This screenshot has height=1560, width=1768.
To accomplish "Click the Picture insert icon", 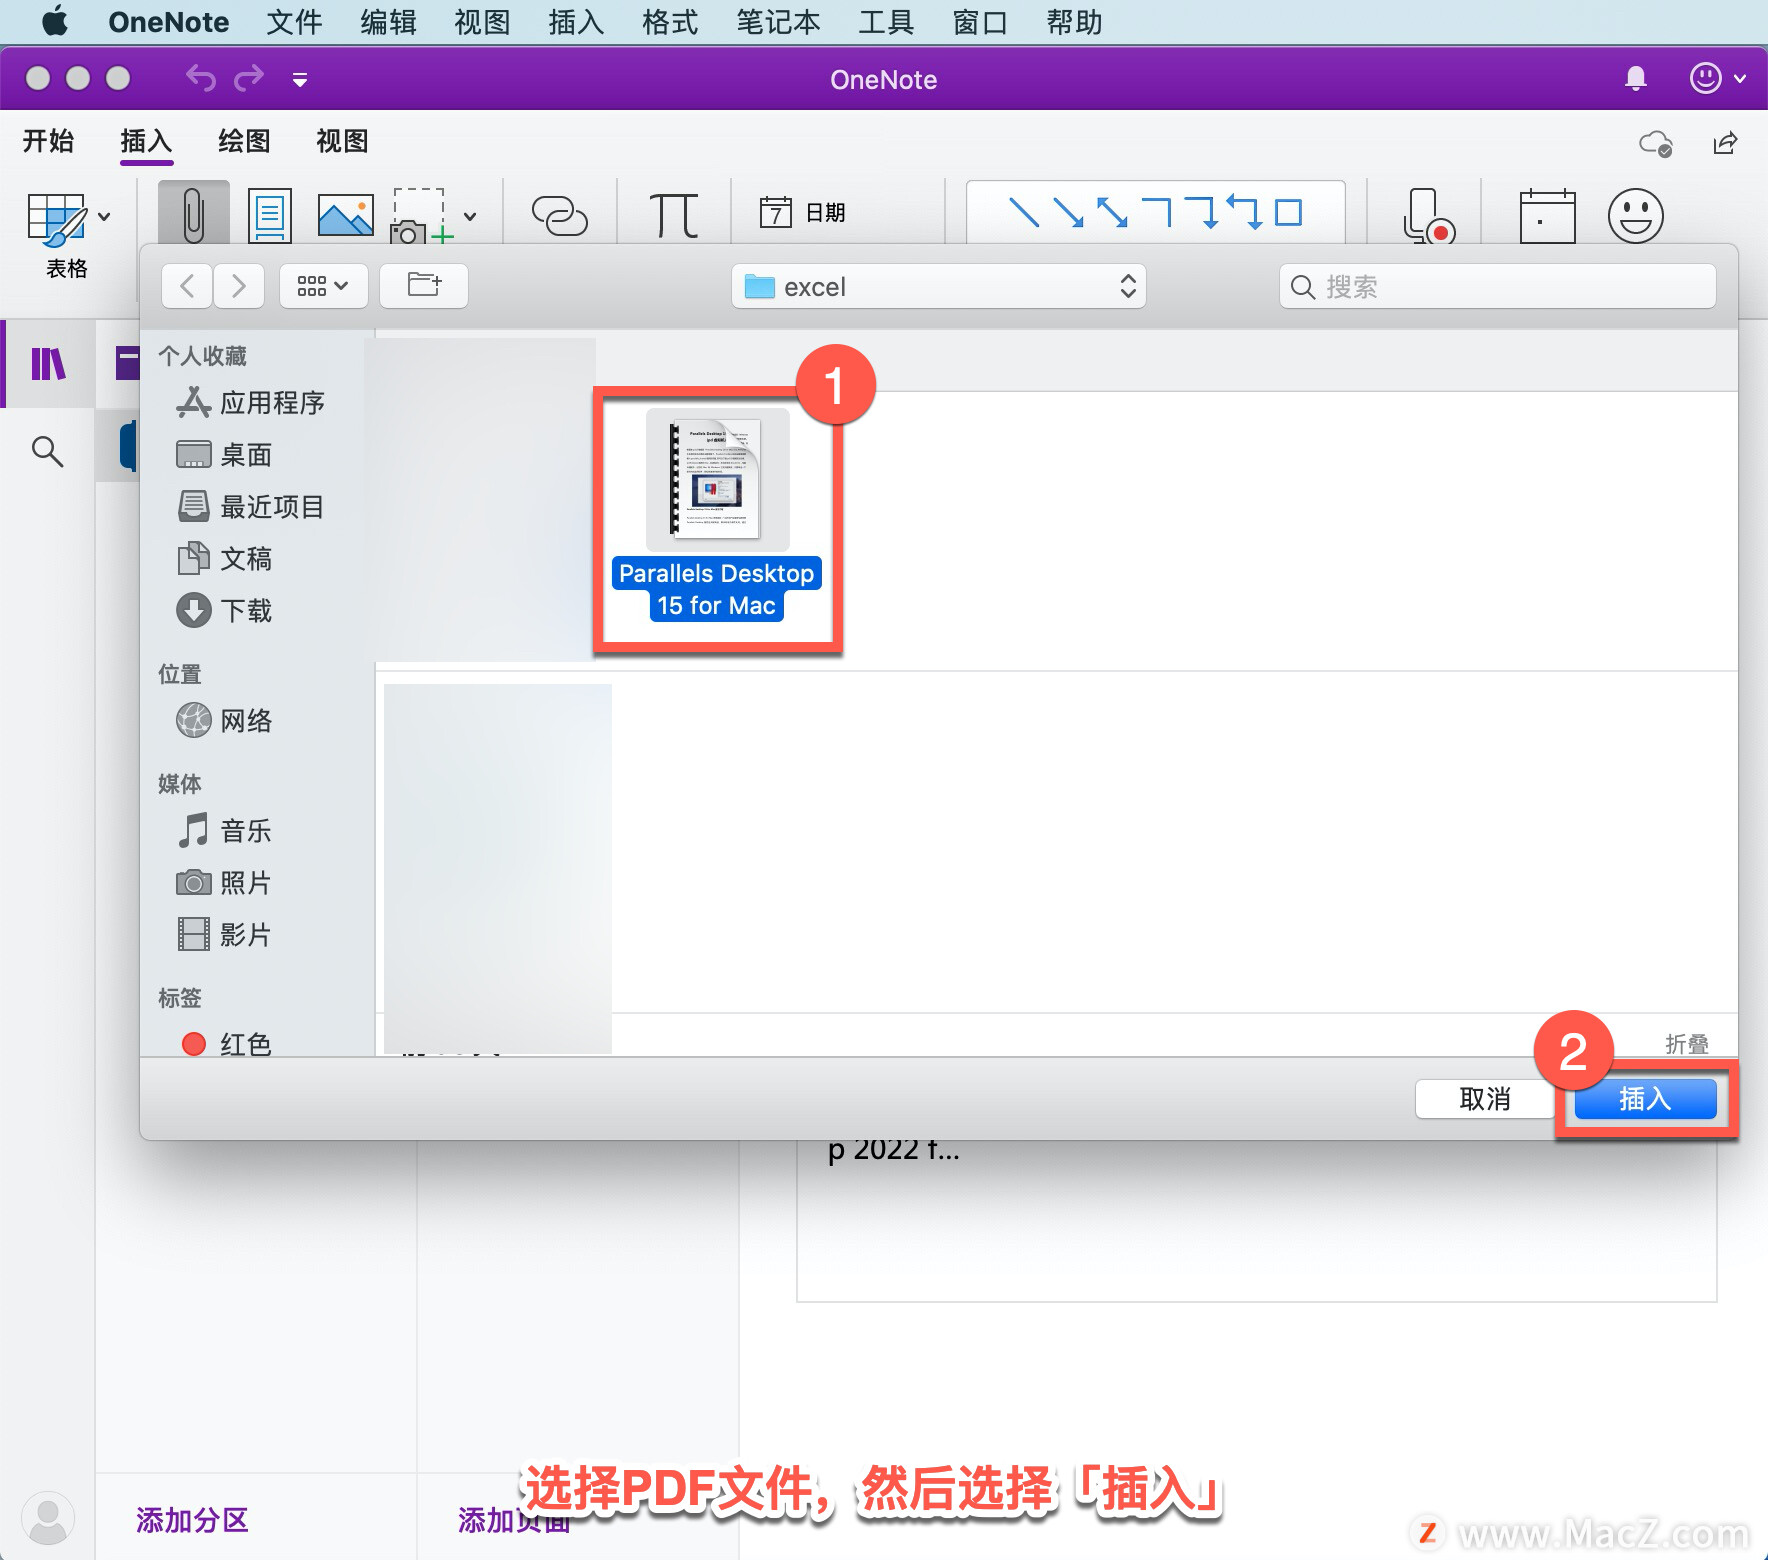I will (x=345, y=214).
